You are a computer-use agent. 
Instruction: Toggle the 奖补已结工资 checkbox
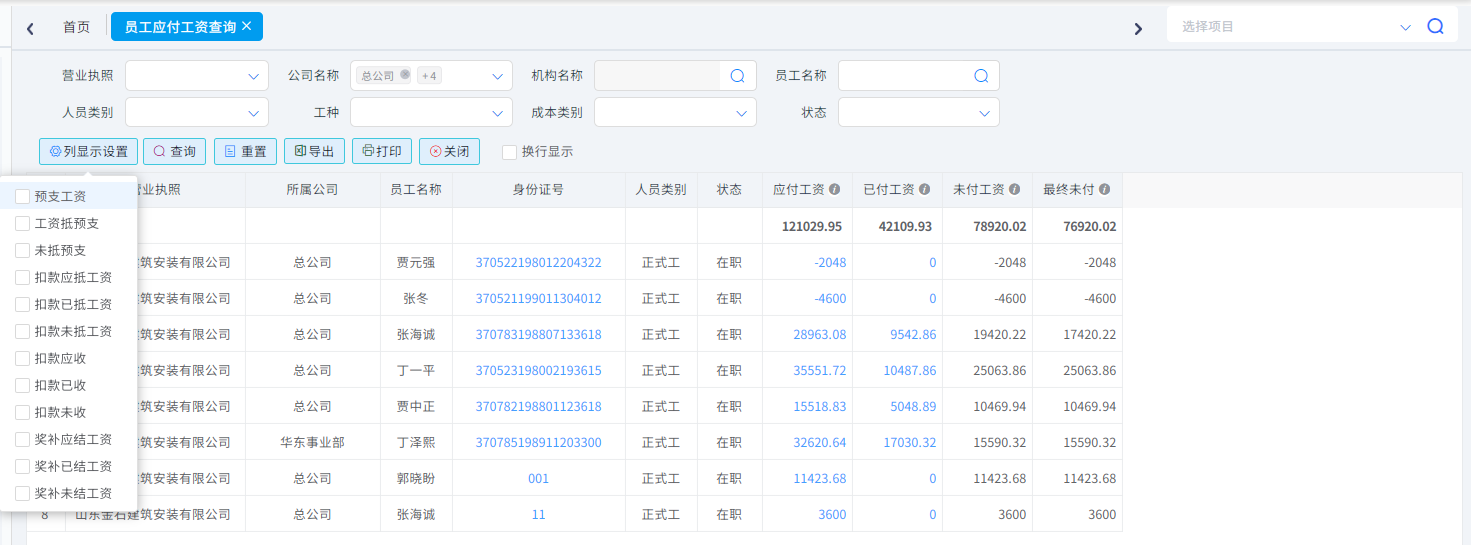(x=23, y=467)
